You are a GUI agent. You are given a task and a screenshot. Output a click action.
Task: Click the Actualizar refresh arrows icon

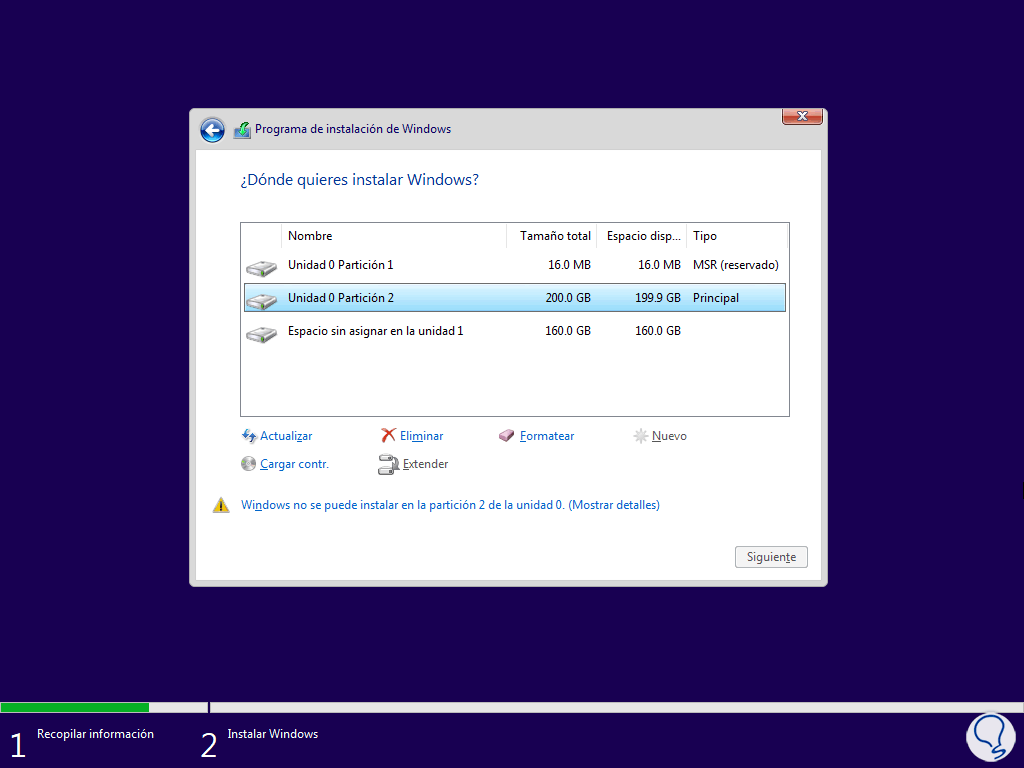(x=249, y=436)
